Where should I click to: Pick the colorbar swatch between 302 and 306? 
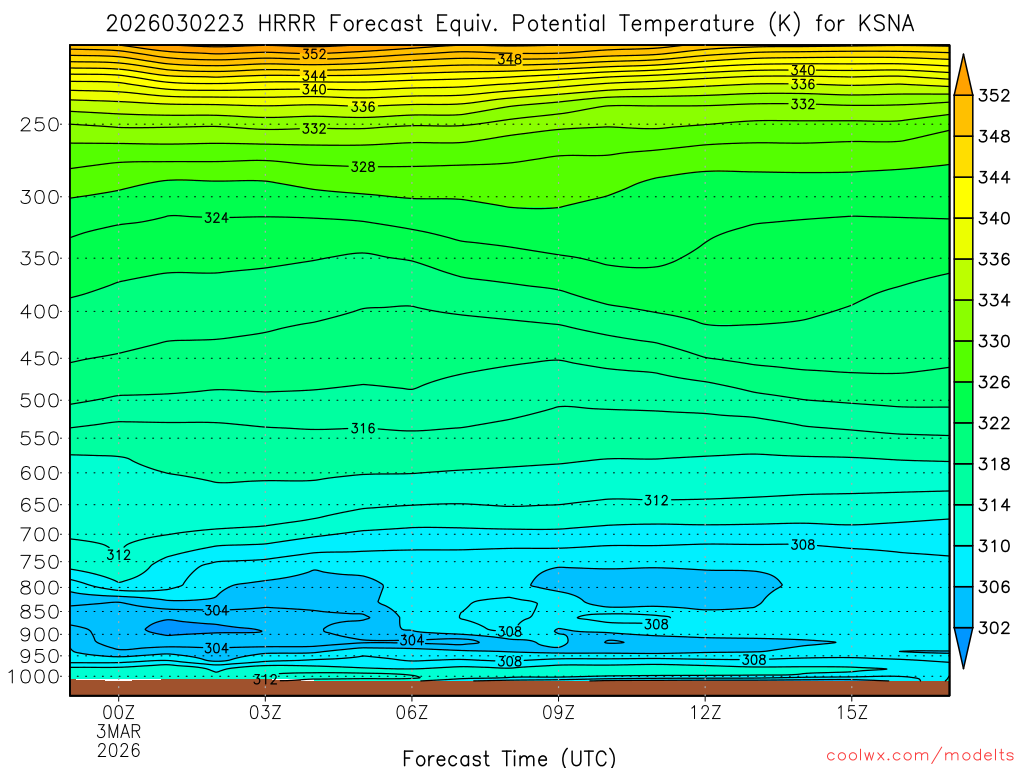click(963, 607)
